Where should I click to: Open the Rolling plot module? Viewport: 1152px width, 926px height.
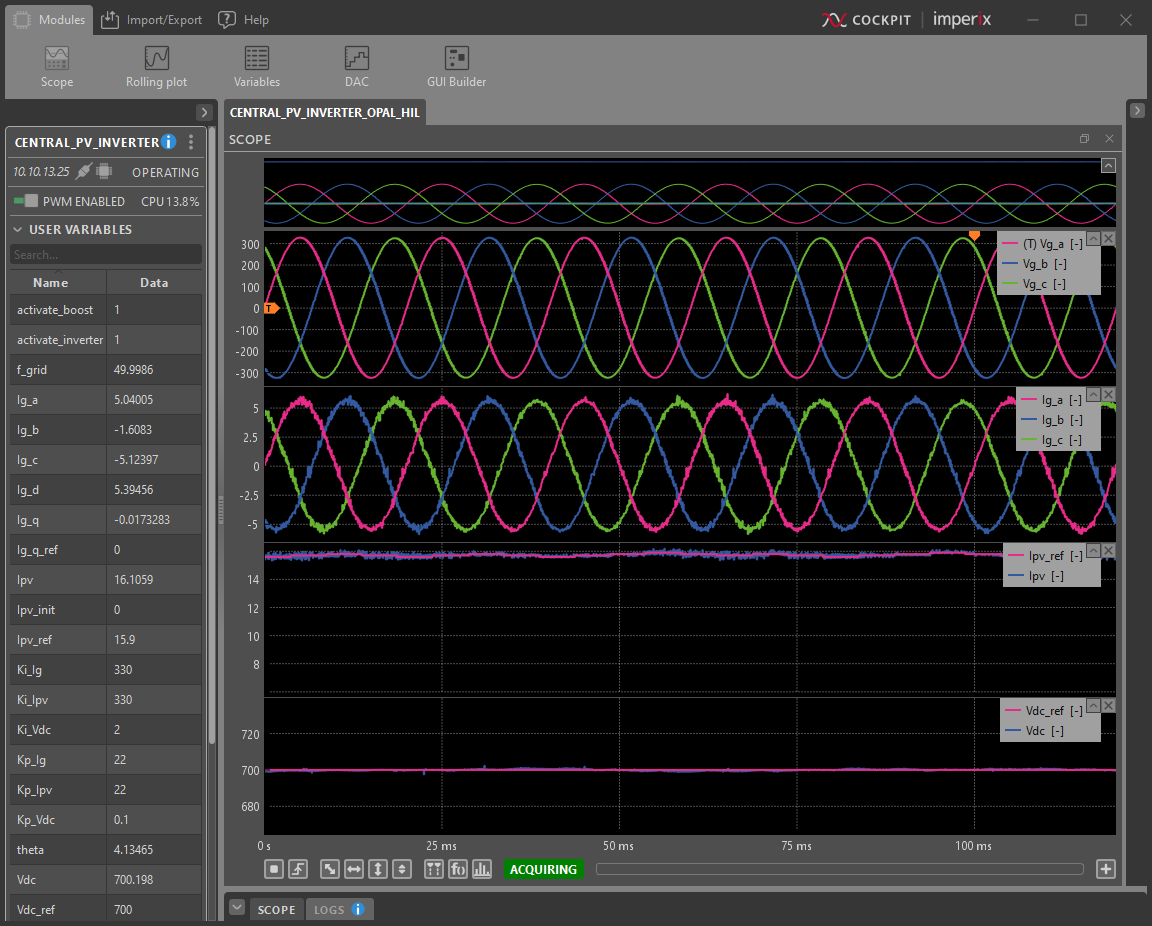click(156, 66)
